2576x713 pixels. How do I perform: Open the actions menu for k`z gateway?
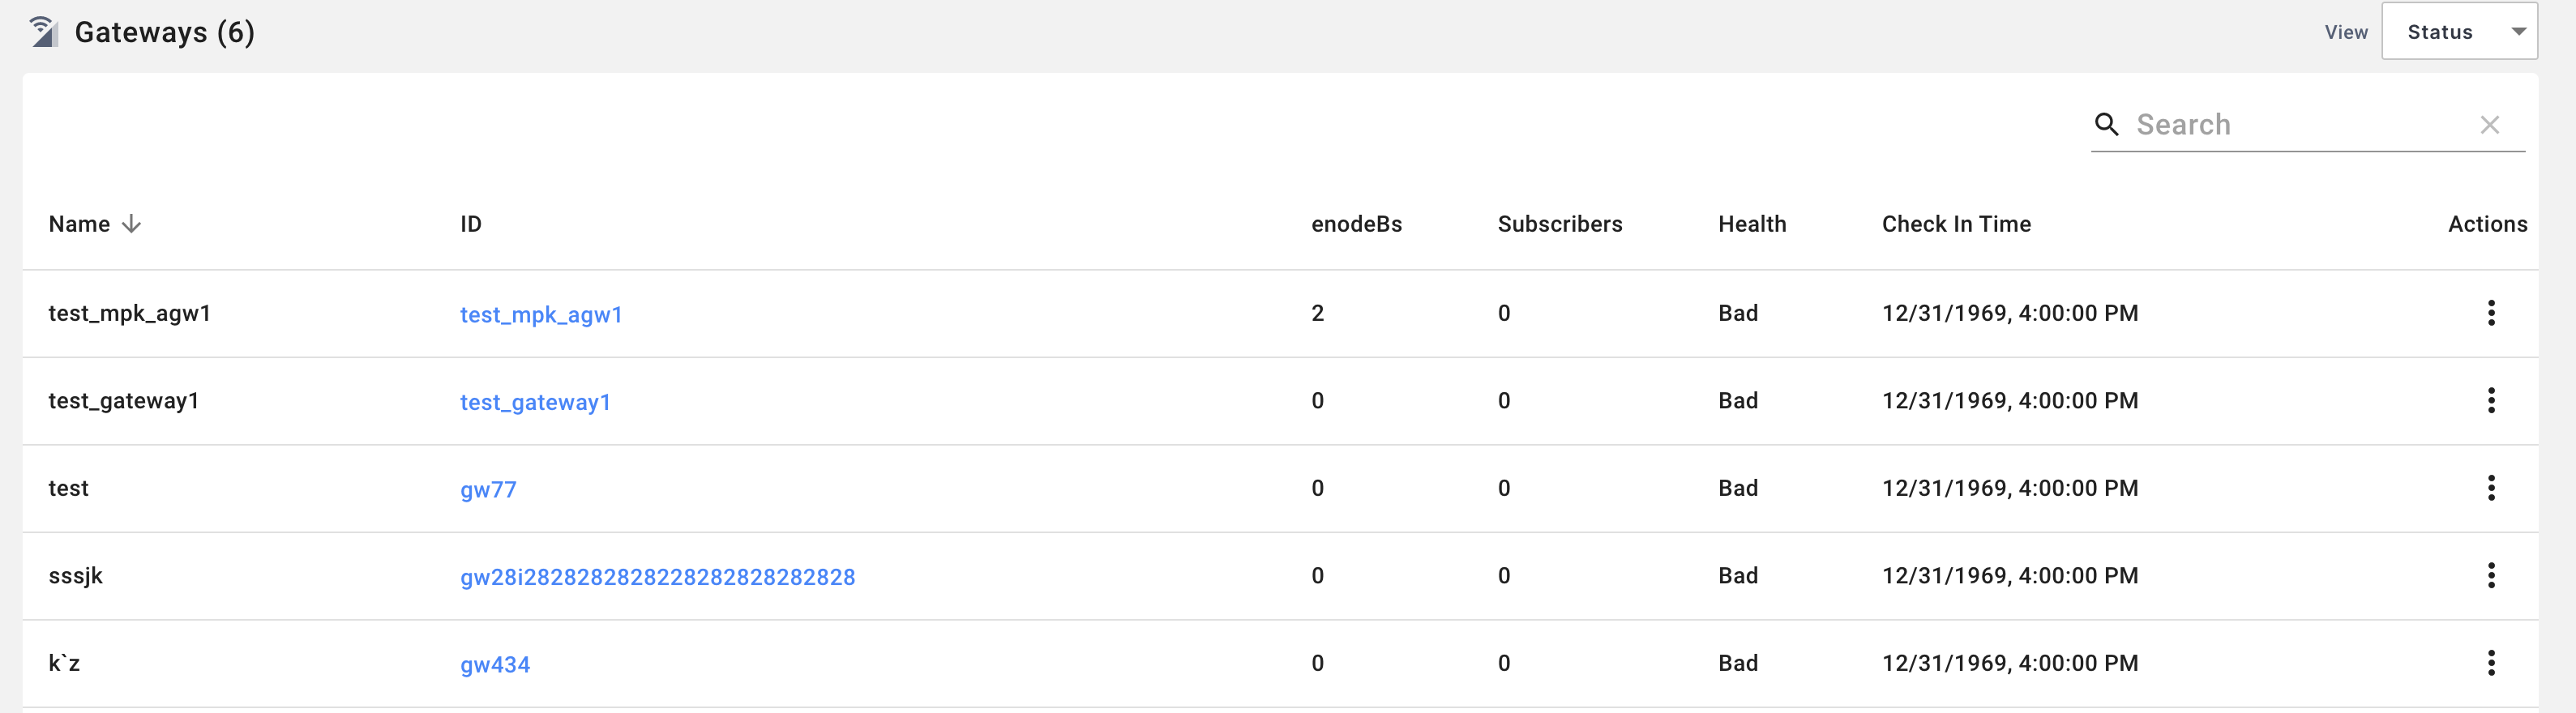[2491, 663]
